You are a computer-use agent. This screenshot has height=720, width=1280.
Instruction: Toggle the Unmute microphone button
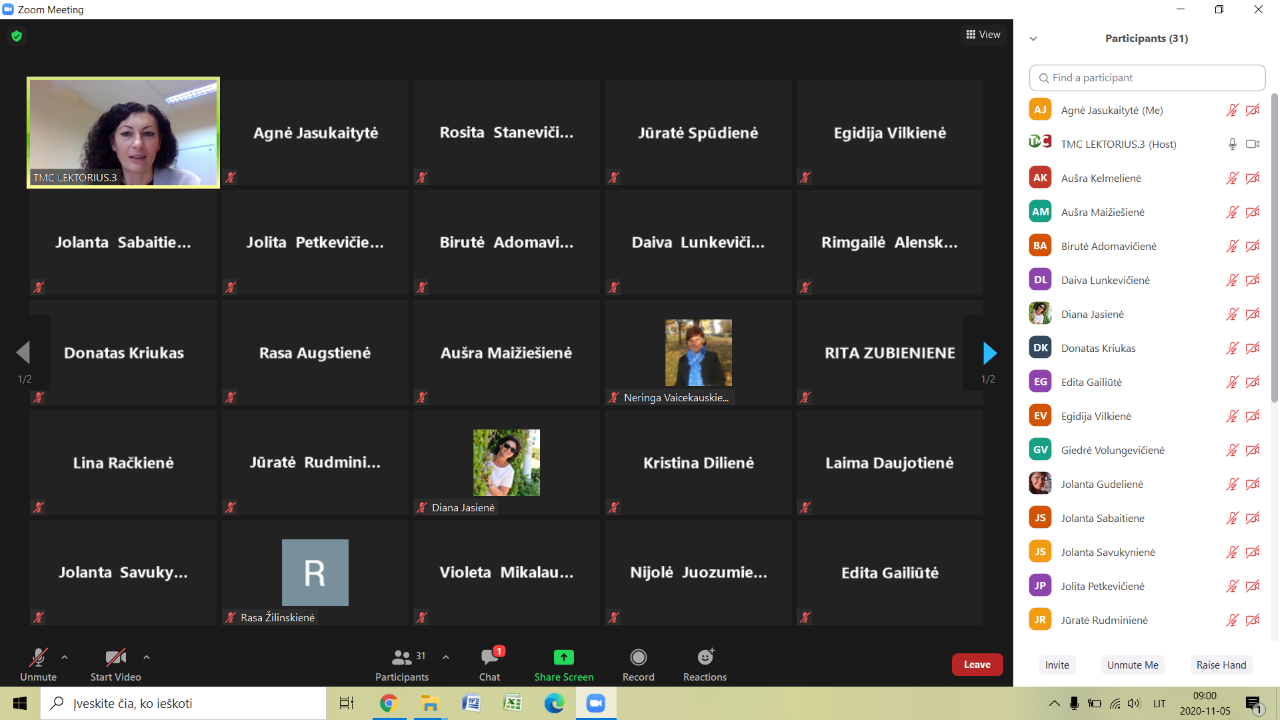coord(38,658)
